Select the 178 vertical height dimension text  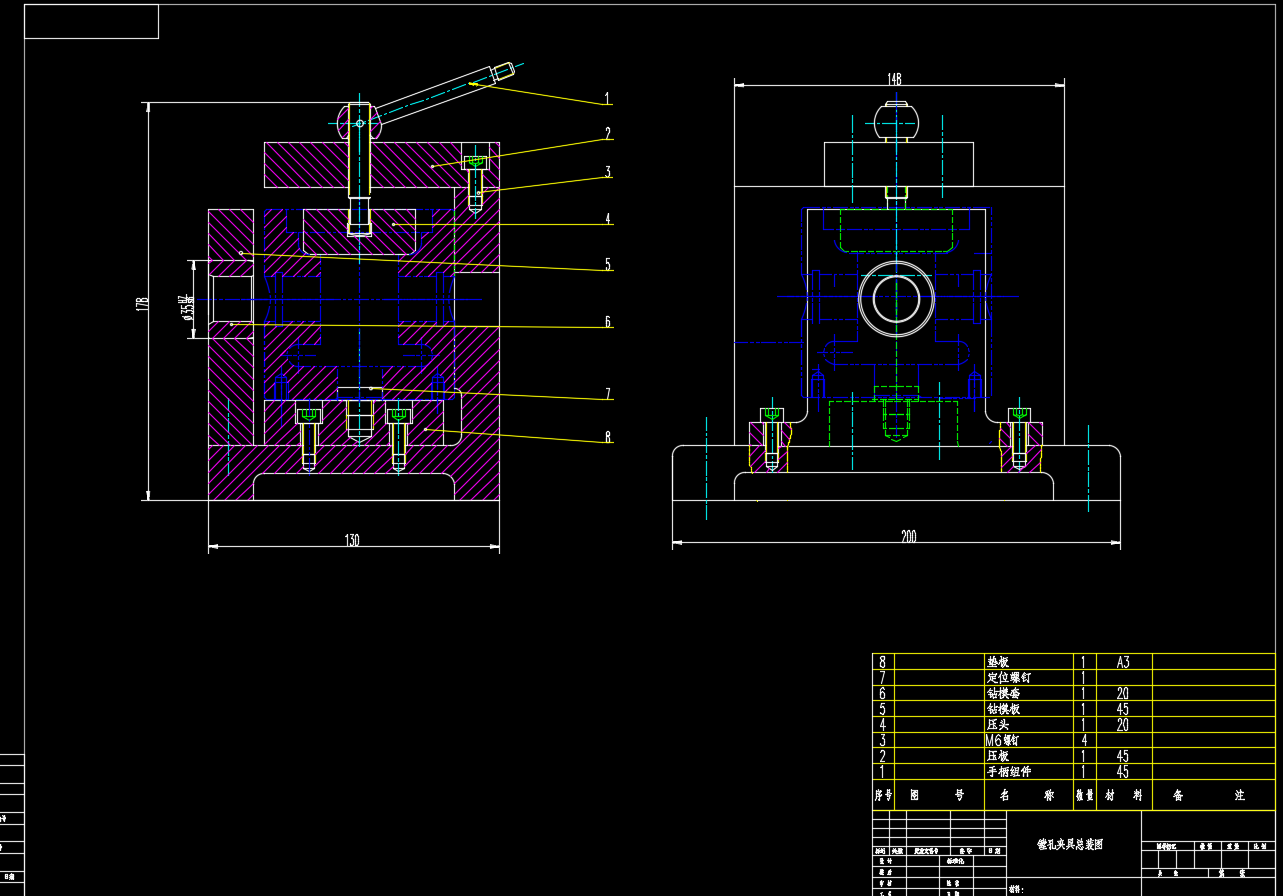[x=142, y=304]
